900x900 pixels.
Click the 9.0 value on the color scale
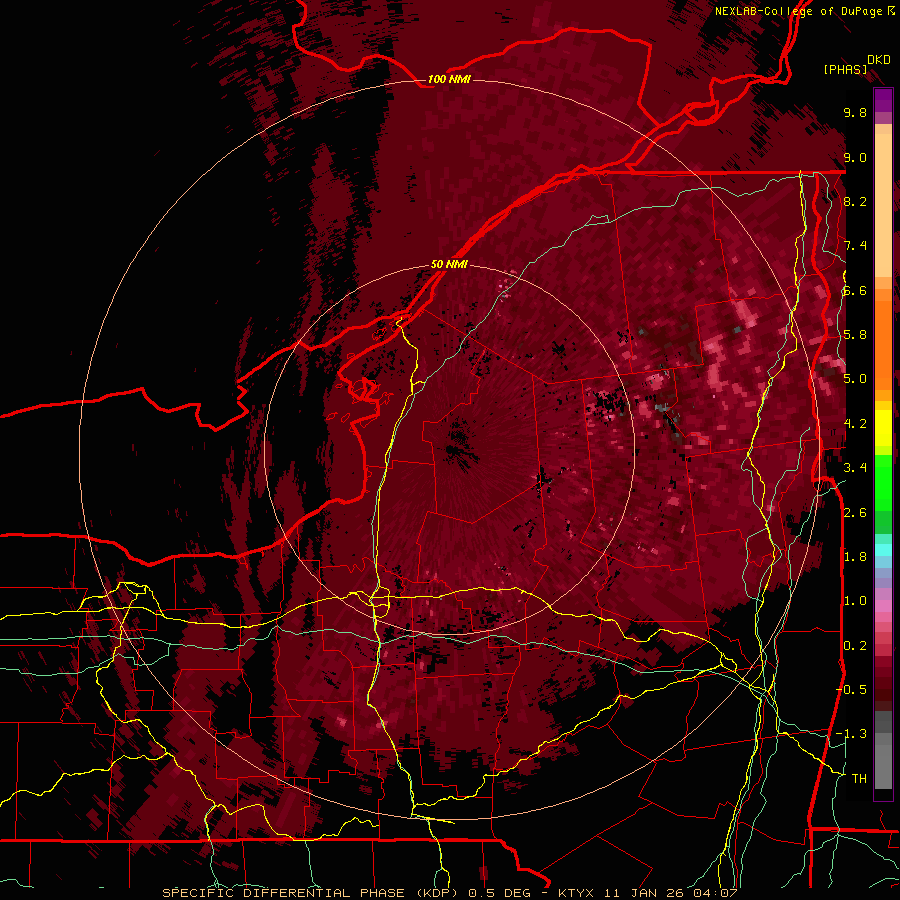pos(855,157)
